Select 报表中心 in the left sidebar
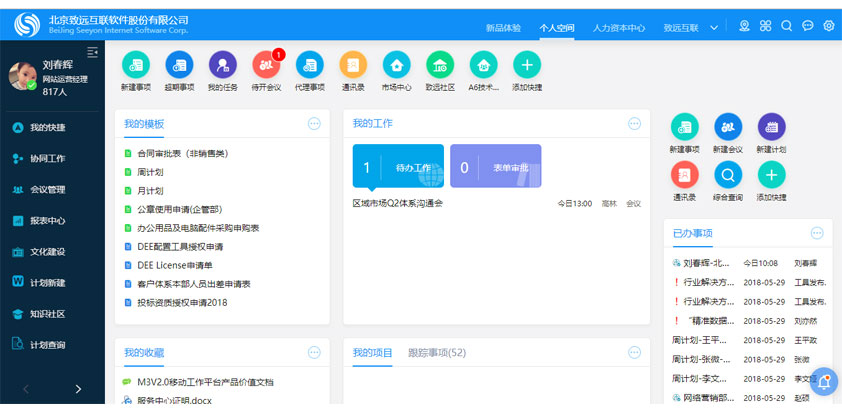 click(x=47, y=221)
